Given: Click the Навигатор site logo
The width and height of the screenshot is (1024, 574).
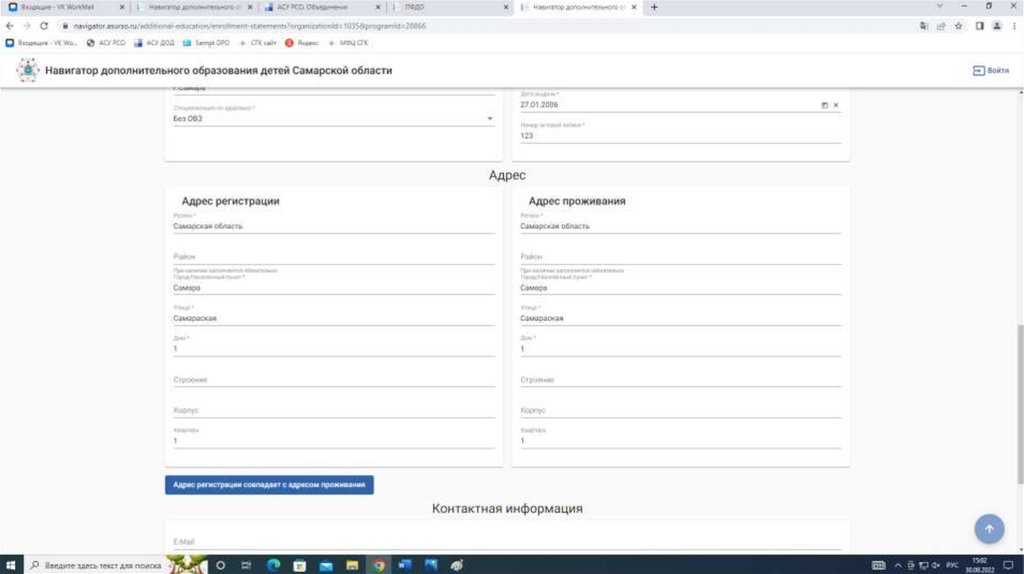Looking at the screenshot, I should tap(28, 70).
